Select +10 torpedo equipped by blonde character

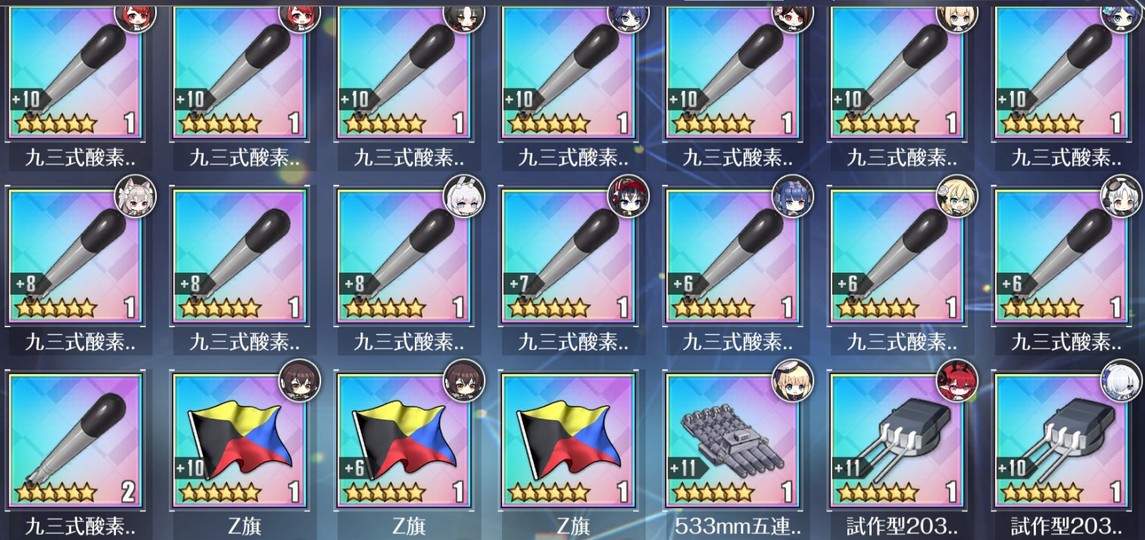(x=897, y=71)
